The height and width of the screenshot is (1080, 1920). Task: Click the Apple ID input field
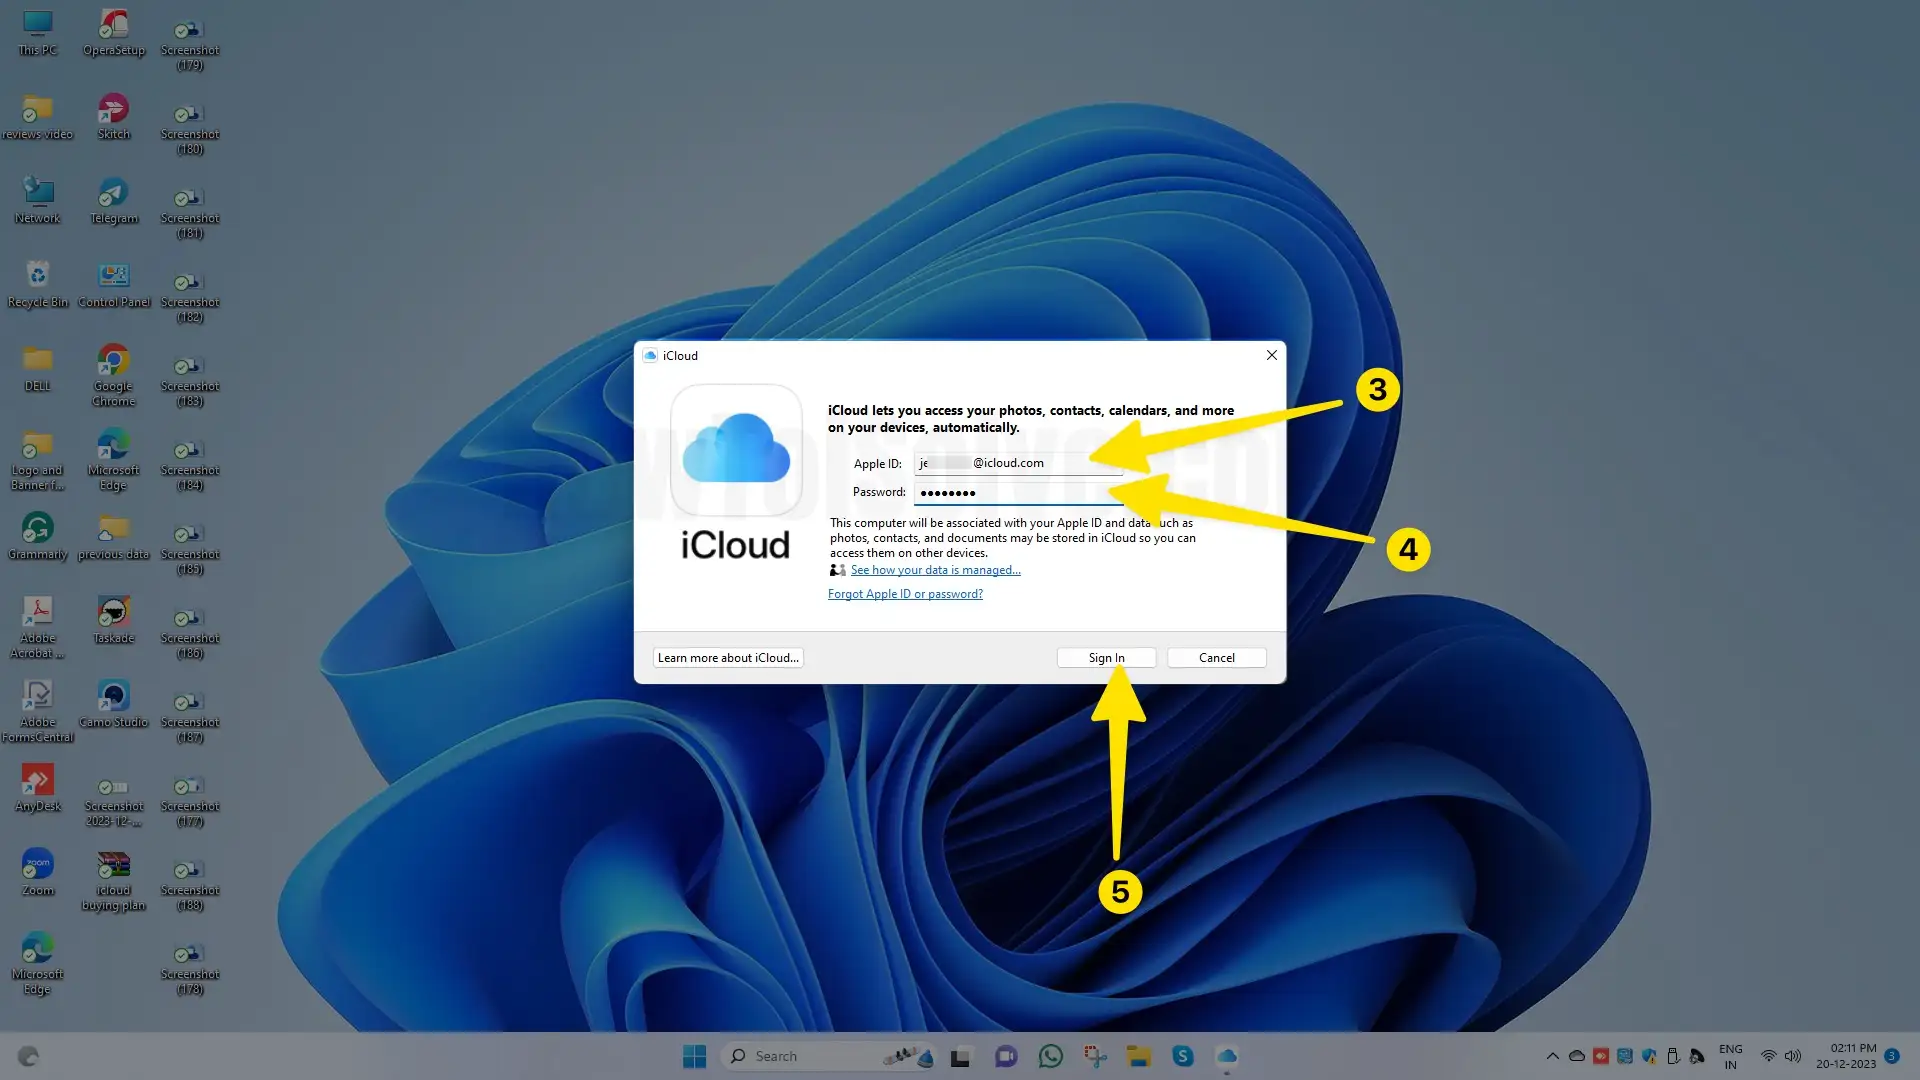click(x=1018, y=462)
